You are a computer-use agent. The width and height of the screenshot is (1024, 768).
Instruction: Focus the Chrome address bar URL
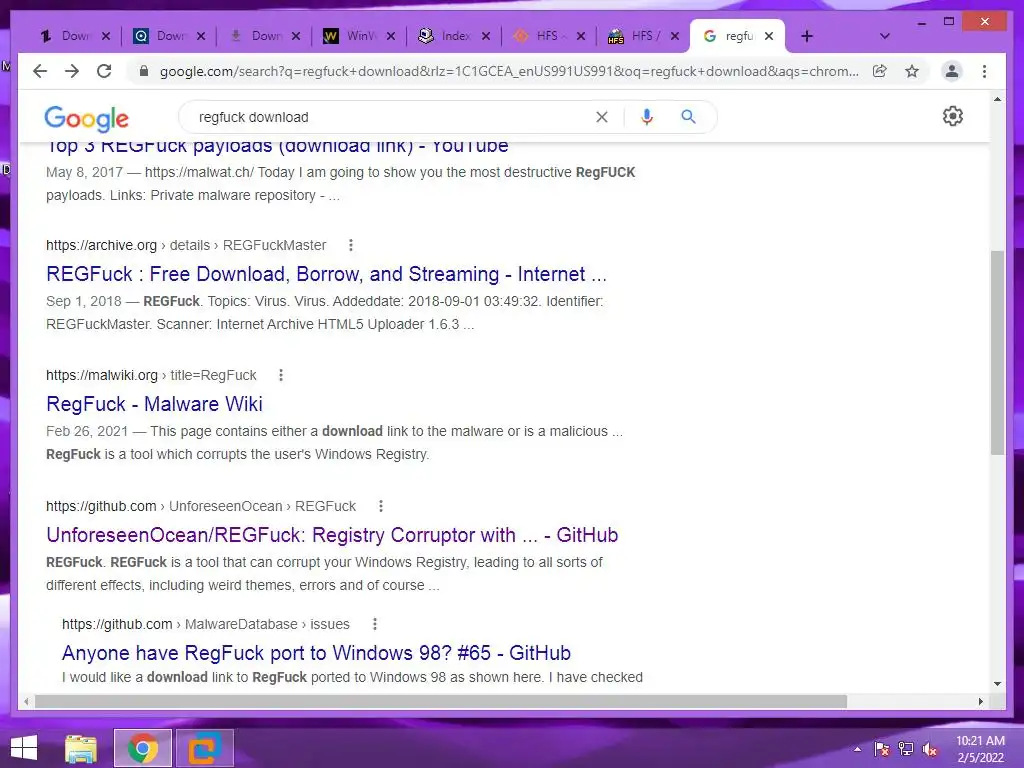pyautogui.click(x=509, y=71)
